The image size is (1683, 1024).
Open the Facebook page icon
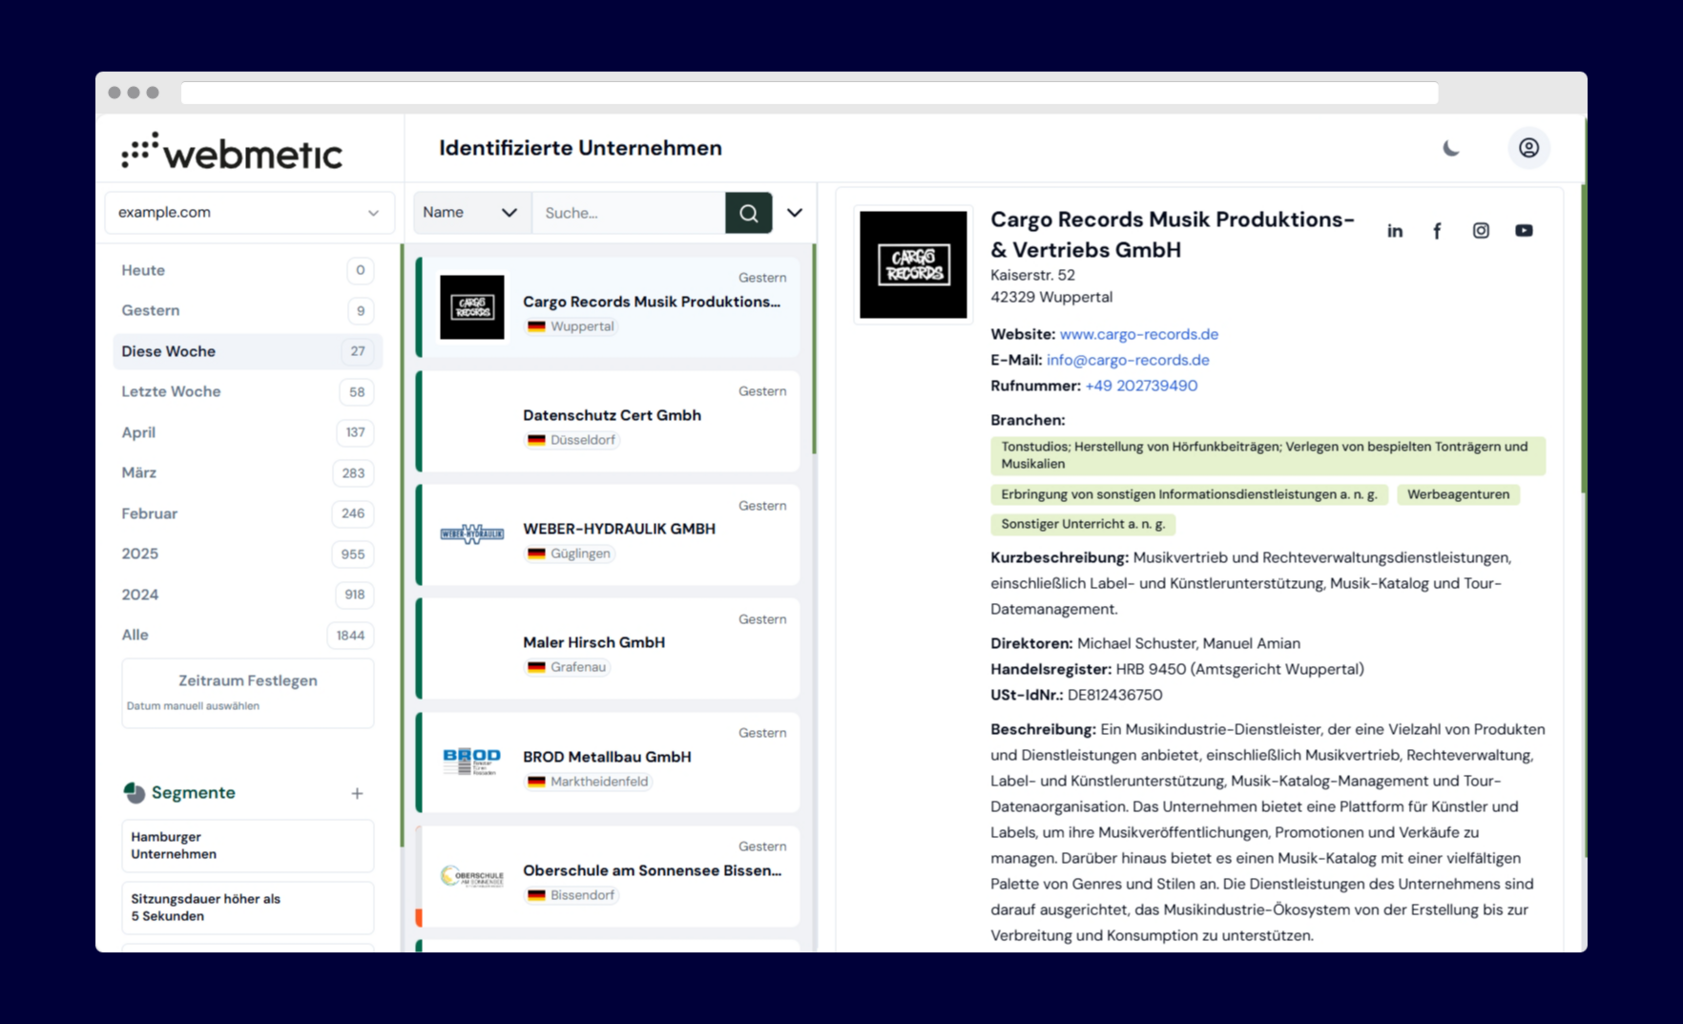click(1437, 231)
